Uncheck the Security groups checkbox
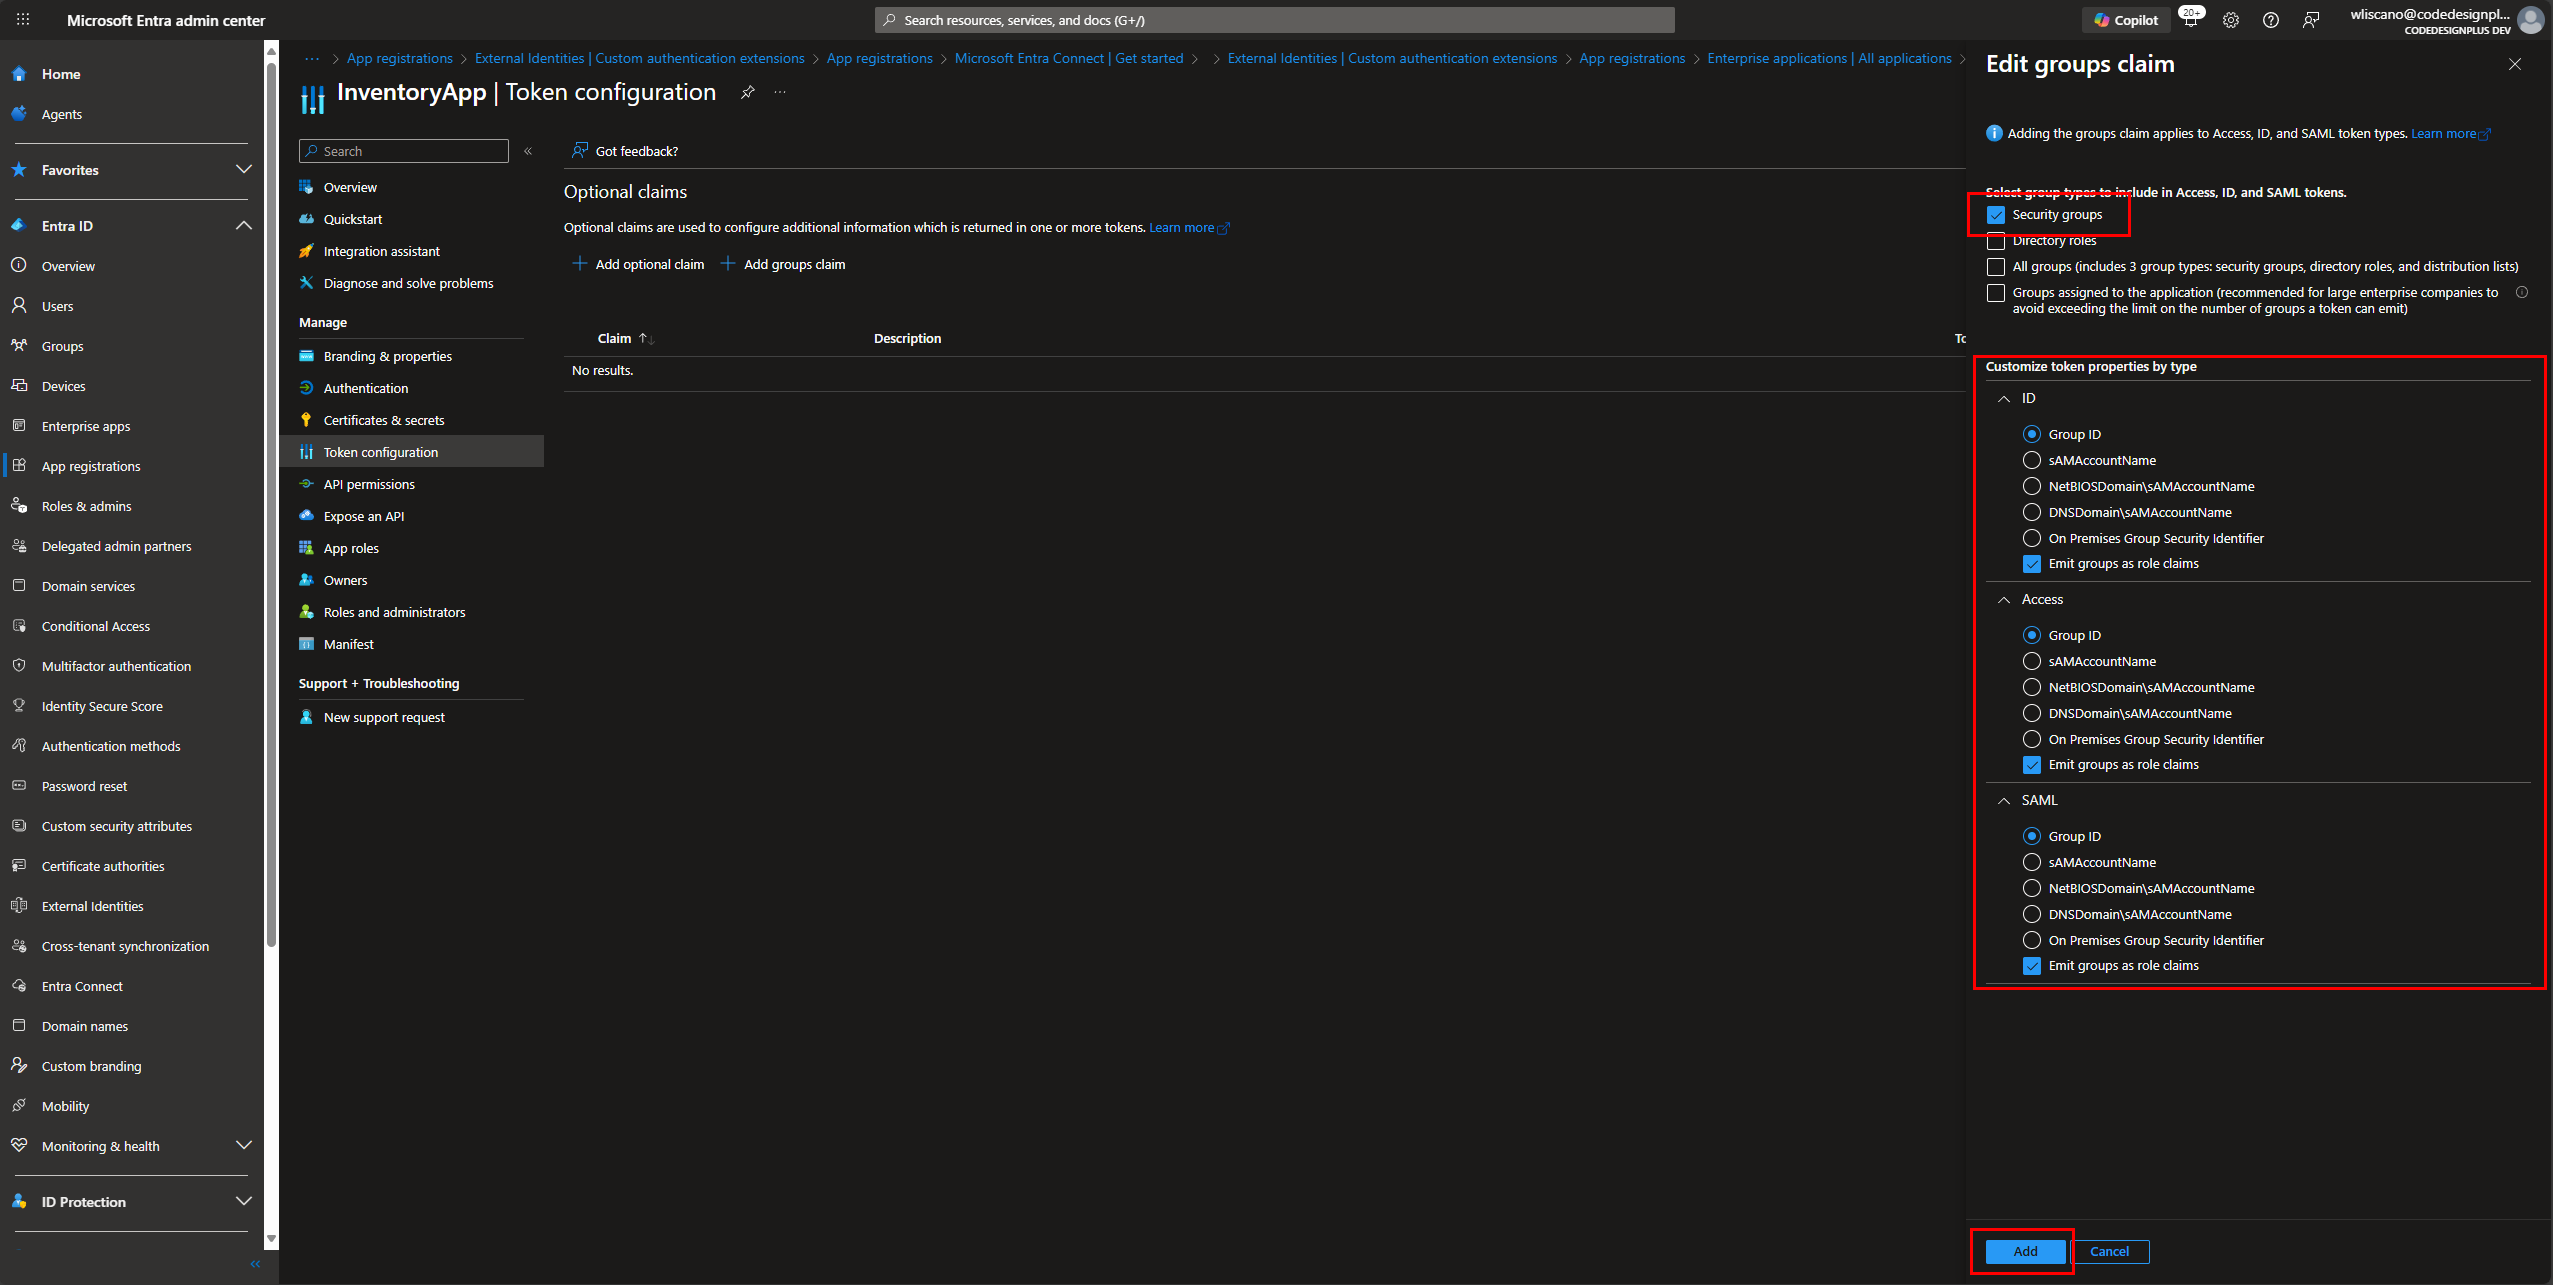 click(1996, 215)
